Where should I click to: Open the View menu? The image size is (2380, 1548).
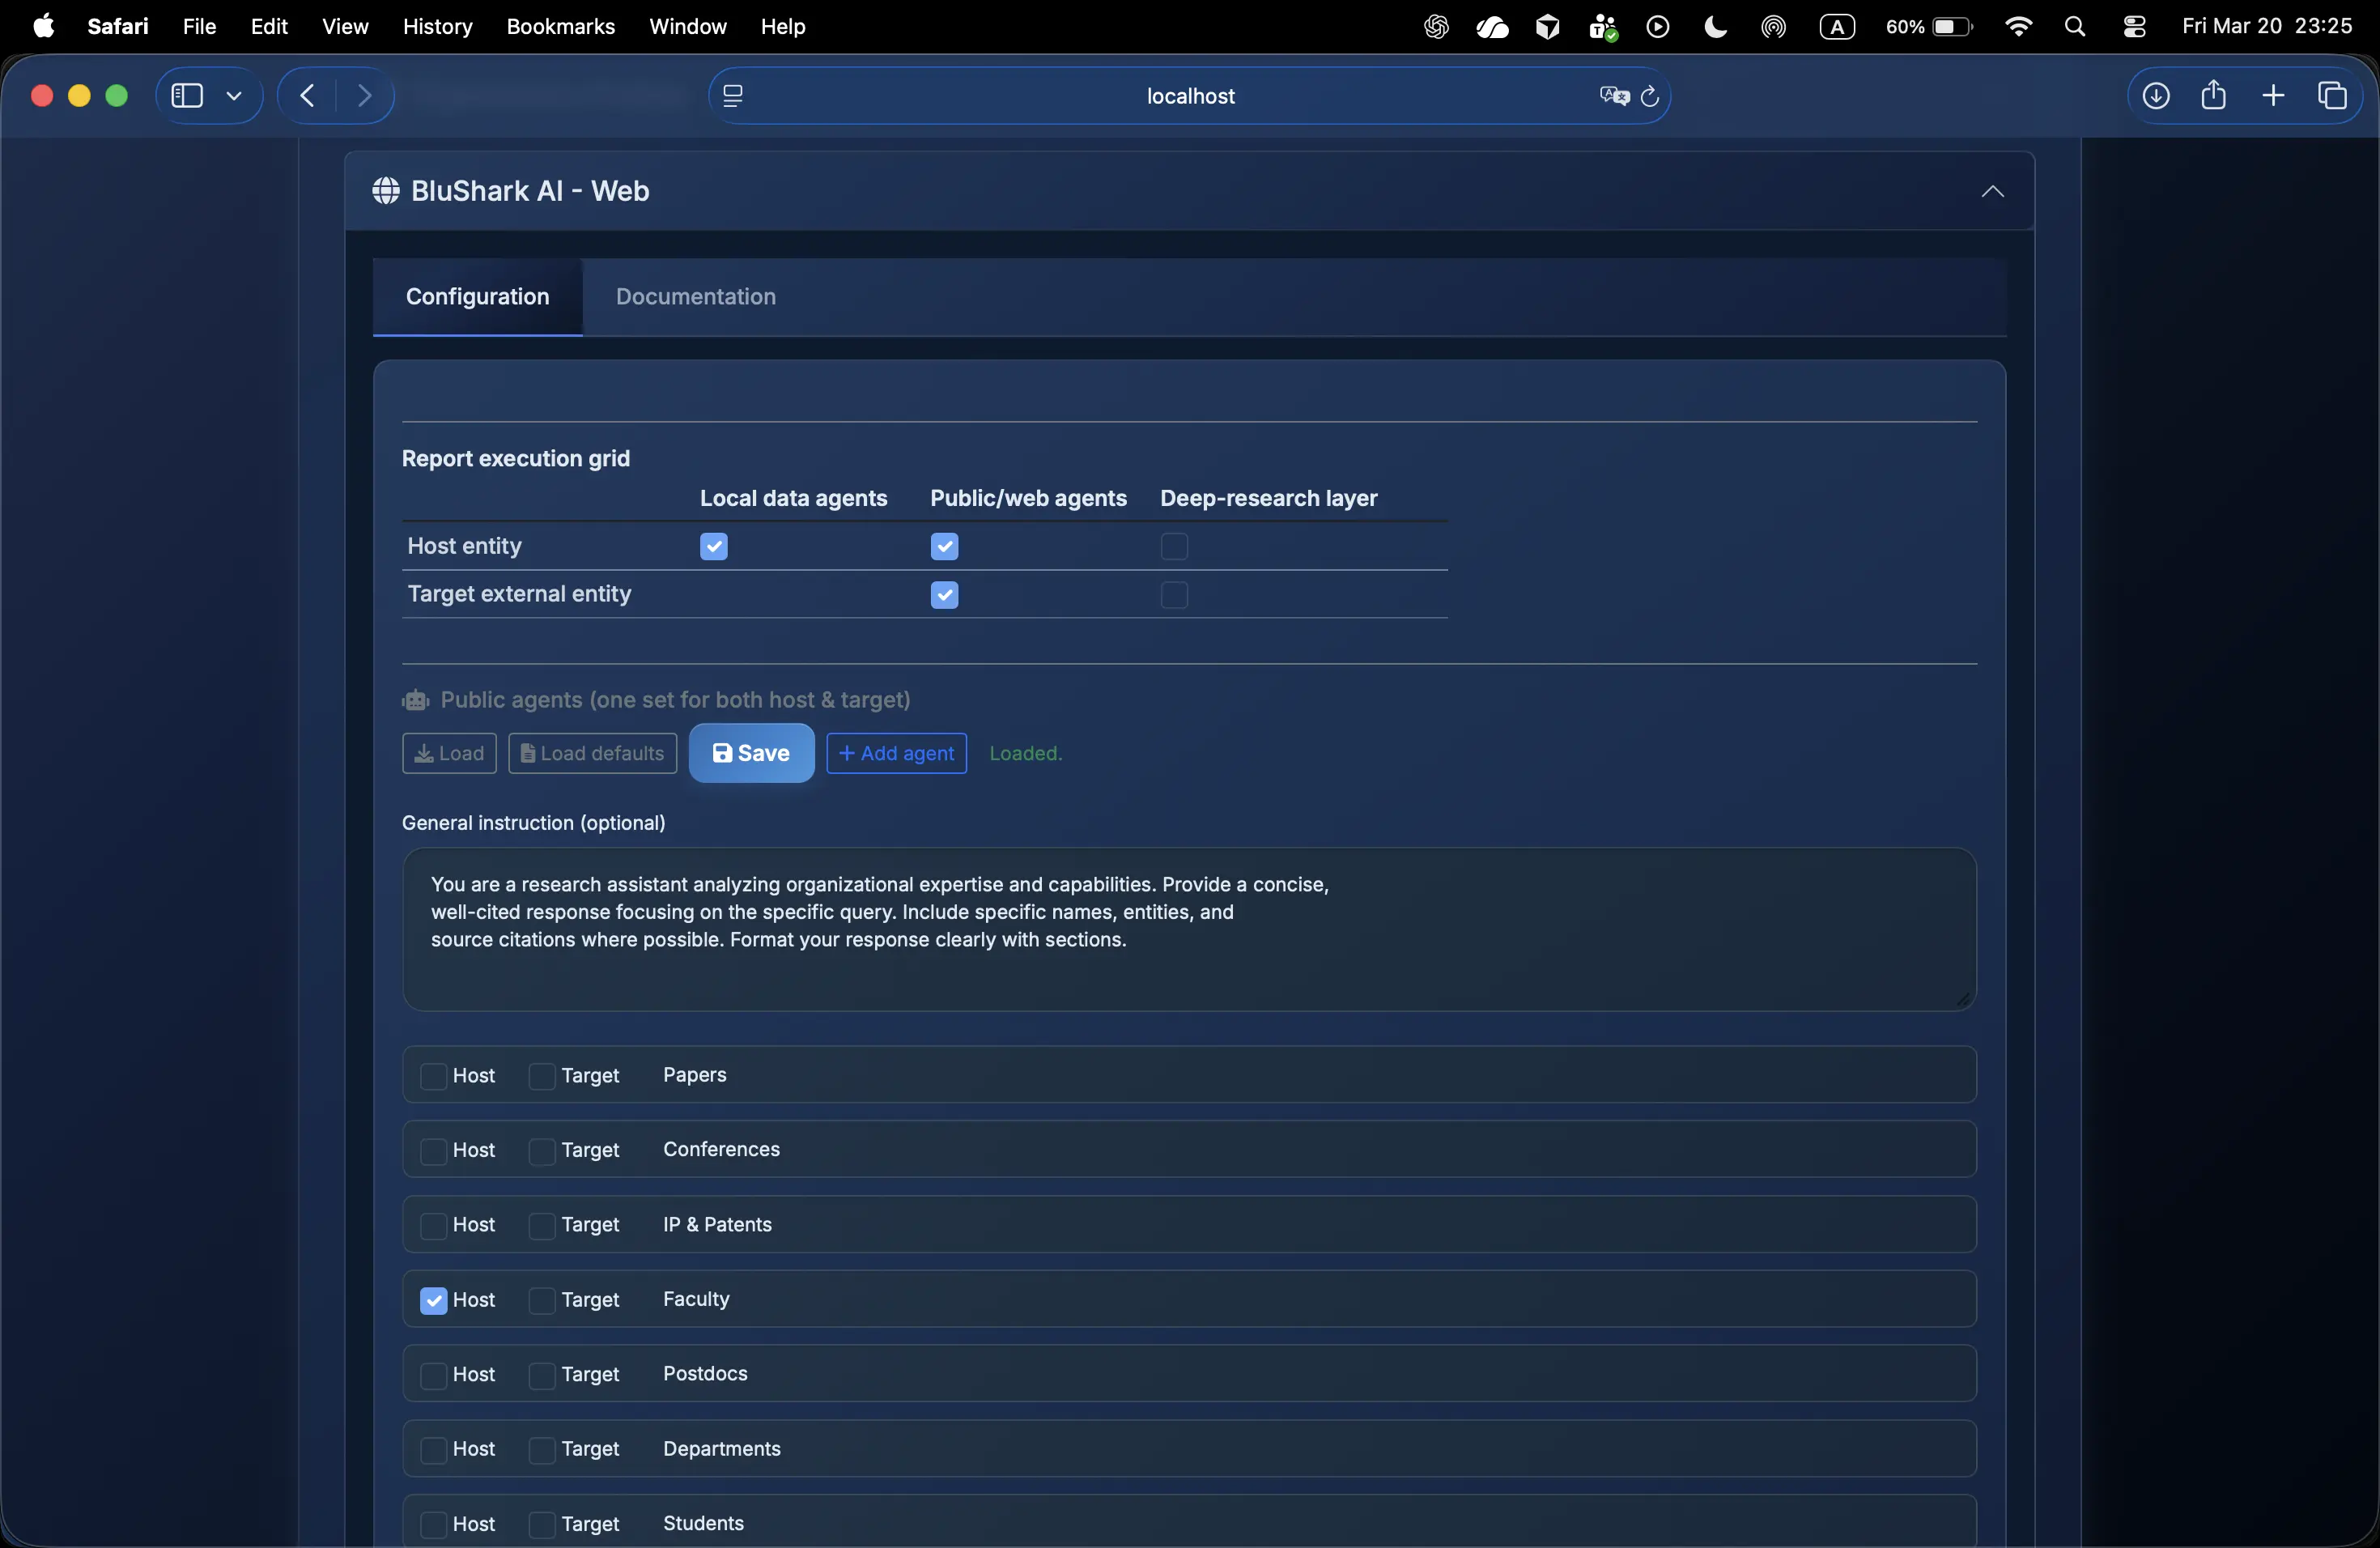[345, 27]
